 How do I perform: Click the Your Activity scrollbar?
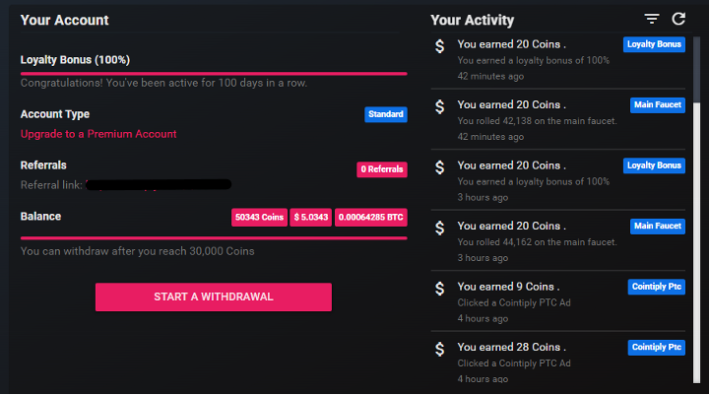click(696, 210)
